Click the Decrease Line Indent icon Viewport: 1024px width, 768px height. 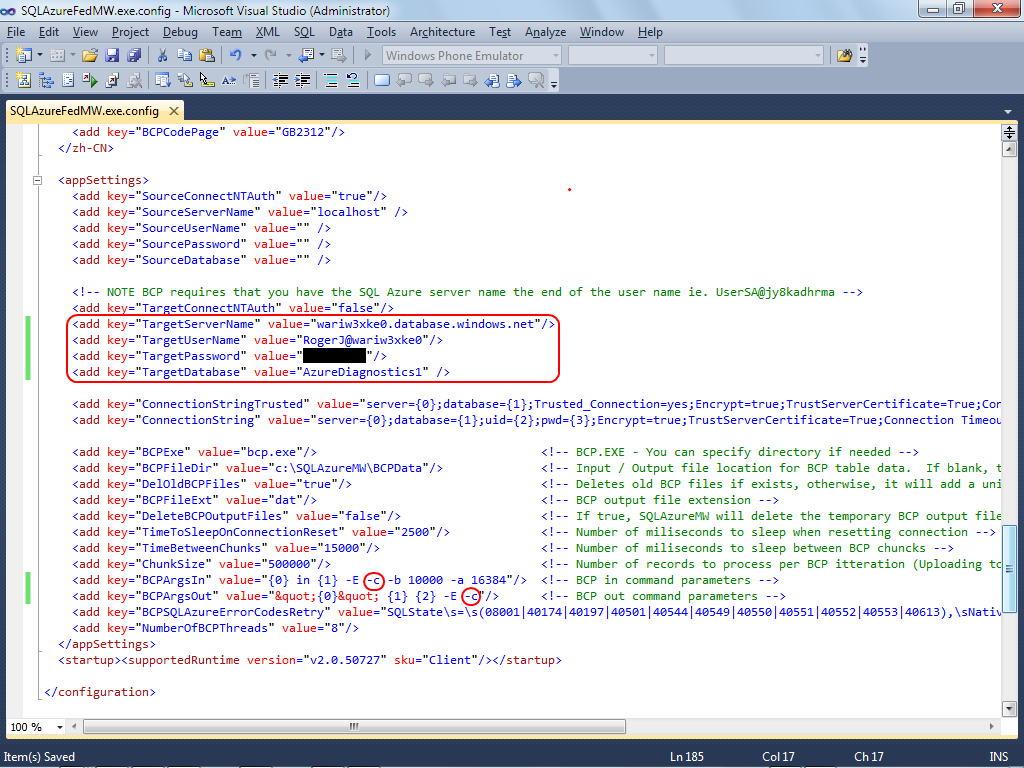[280, 80]
